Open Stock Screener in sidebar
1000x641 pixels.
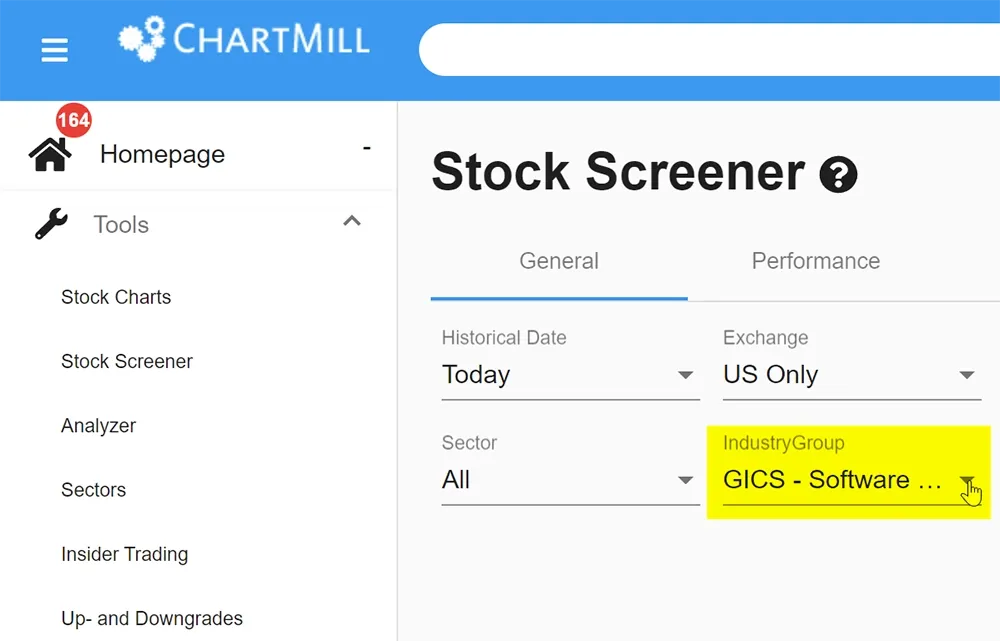[127, 362]
